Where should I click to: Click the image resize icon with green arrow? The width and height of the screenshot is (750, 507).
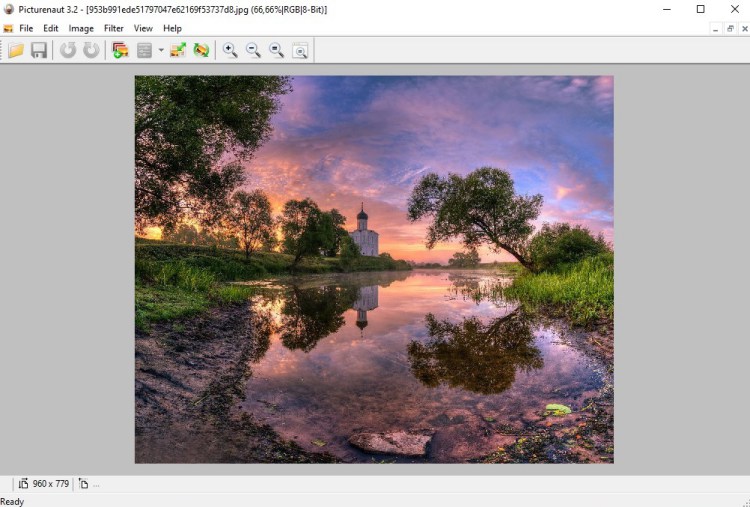(179, 50)
